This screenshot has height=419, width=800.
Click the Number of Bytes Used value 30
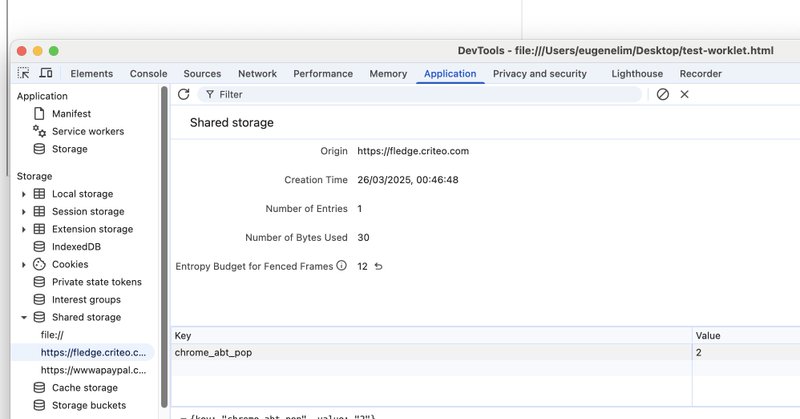tap(363, 237)
